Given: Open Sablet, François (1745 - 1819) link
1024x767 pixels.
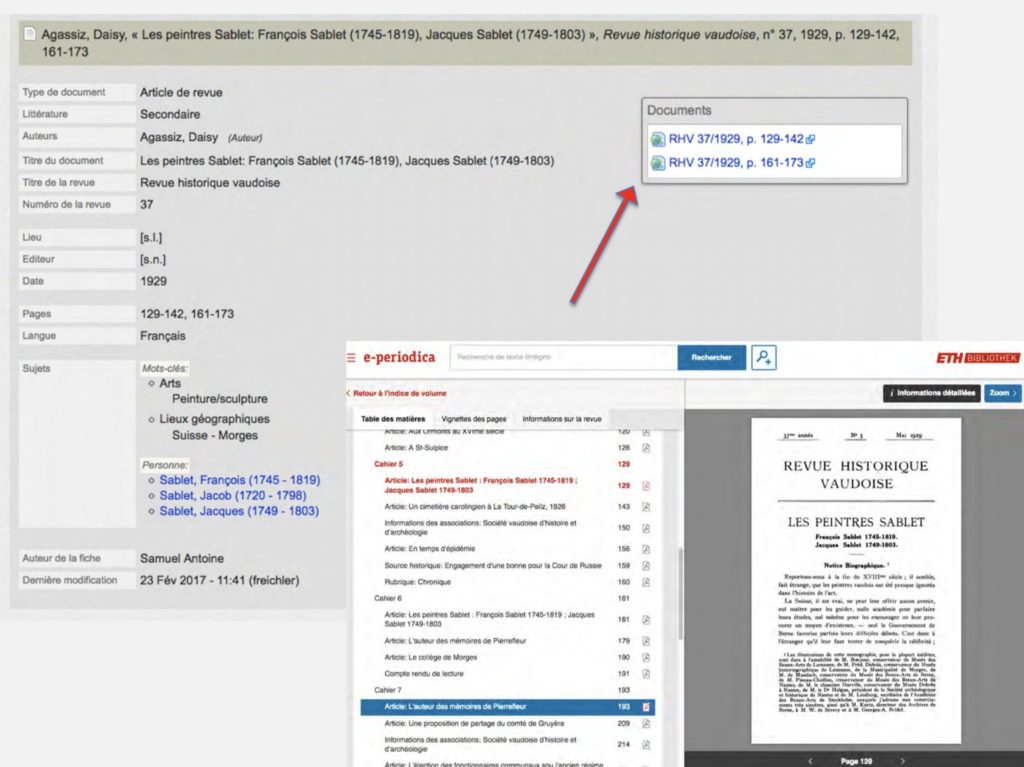Looking at the screenshot, I should (x=239, y=480).
